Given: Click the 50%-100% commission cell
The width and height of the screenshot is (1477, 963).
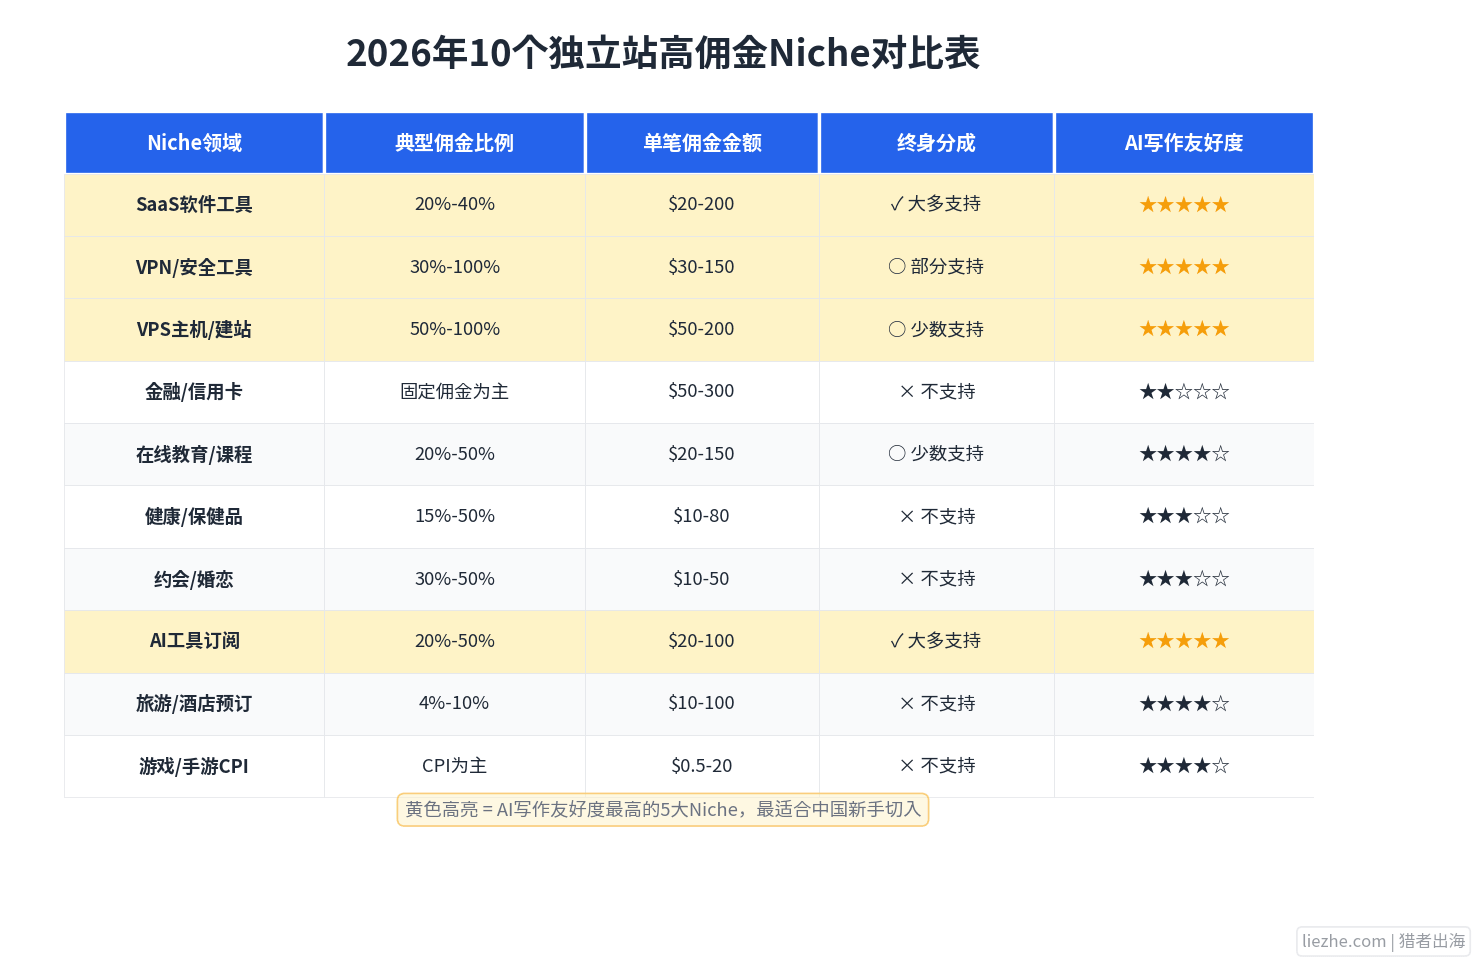Looking at the screenshot, I should [455, 329].
